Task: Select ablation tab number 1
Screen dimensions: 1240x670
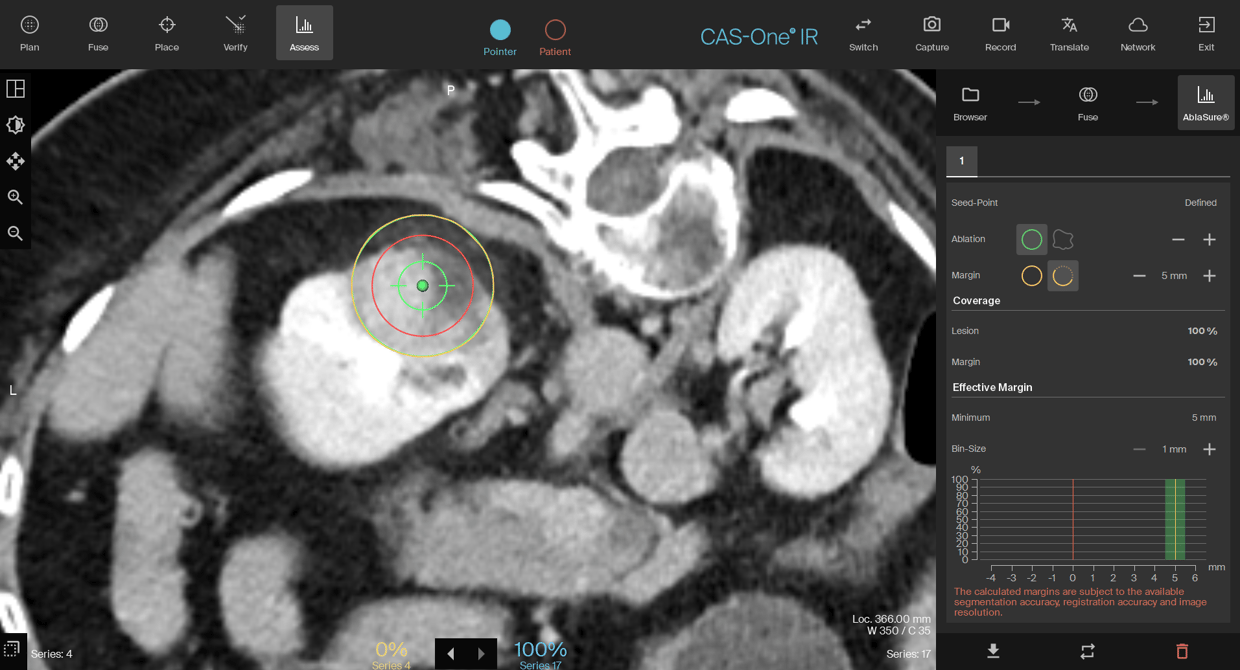Action: pos(962,161)
